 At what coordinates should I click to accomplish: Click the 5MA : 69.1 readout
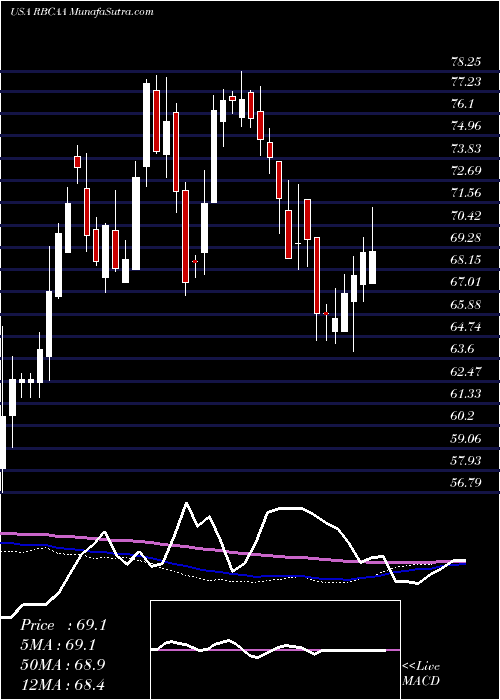pyautogui.click(x=58, y=645)
